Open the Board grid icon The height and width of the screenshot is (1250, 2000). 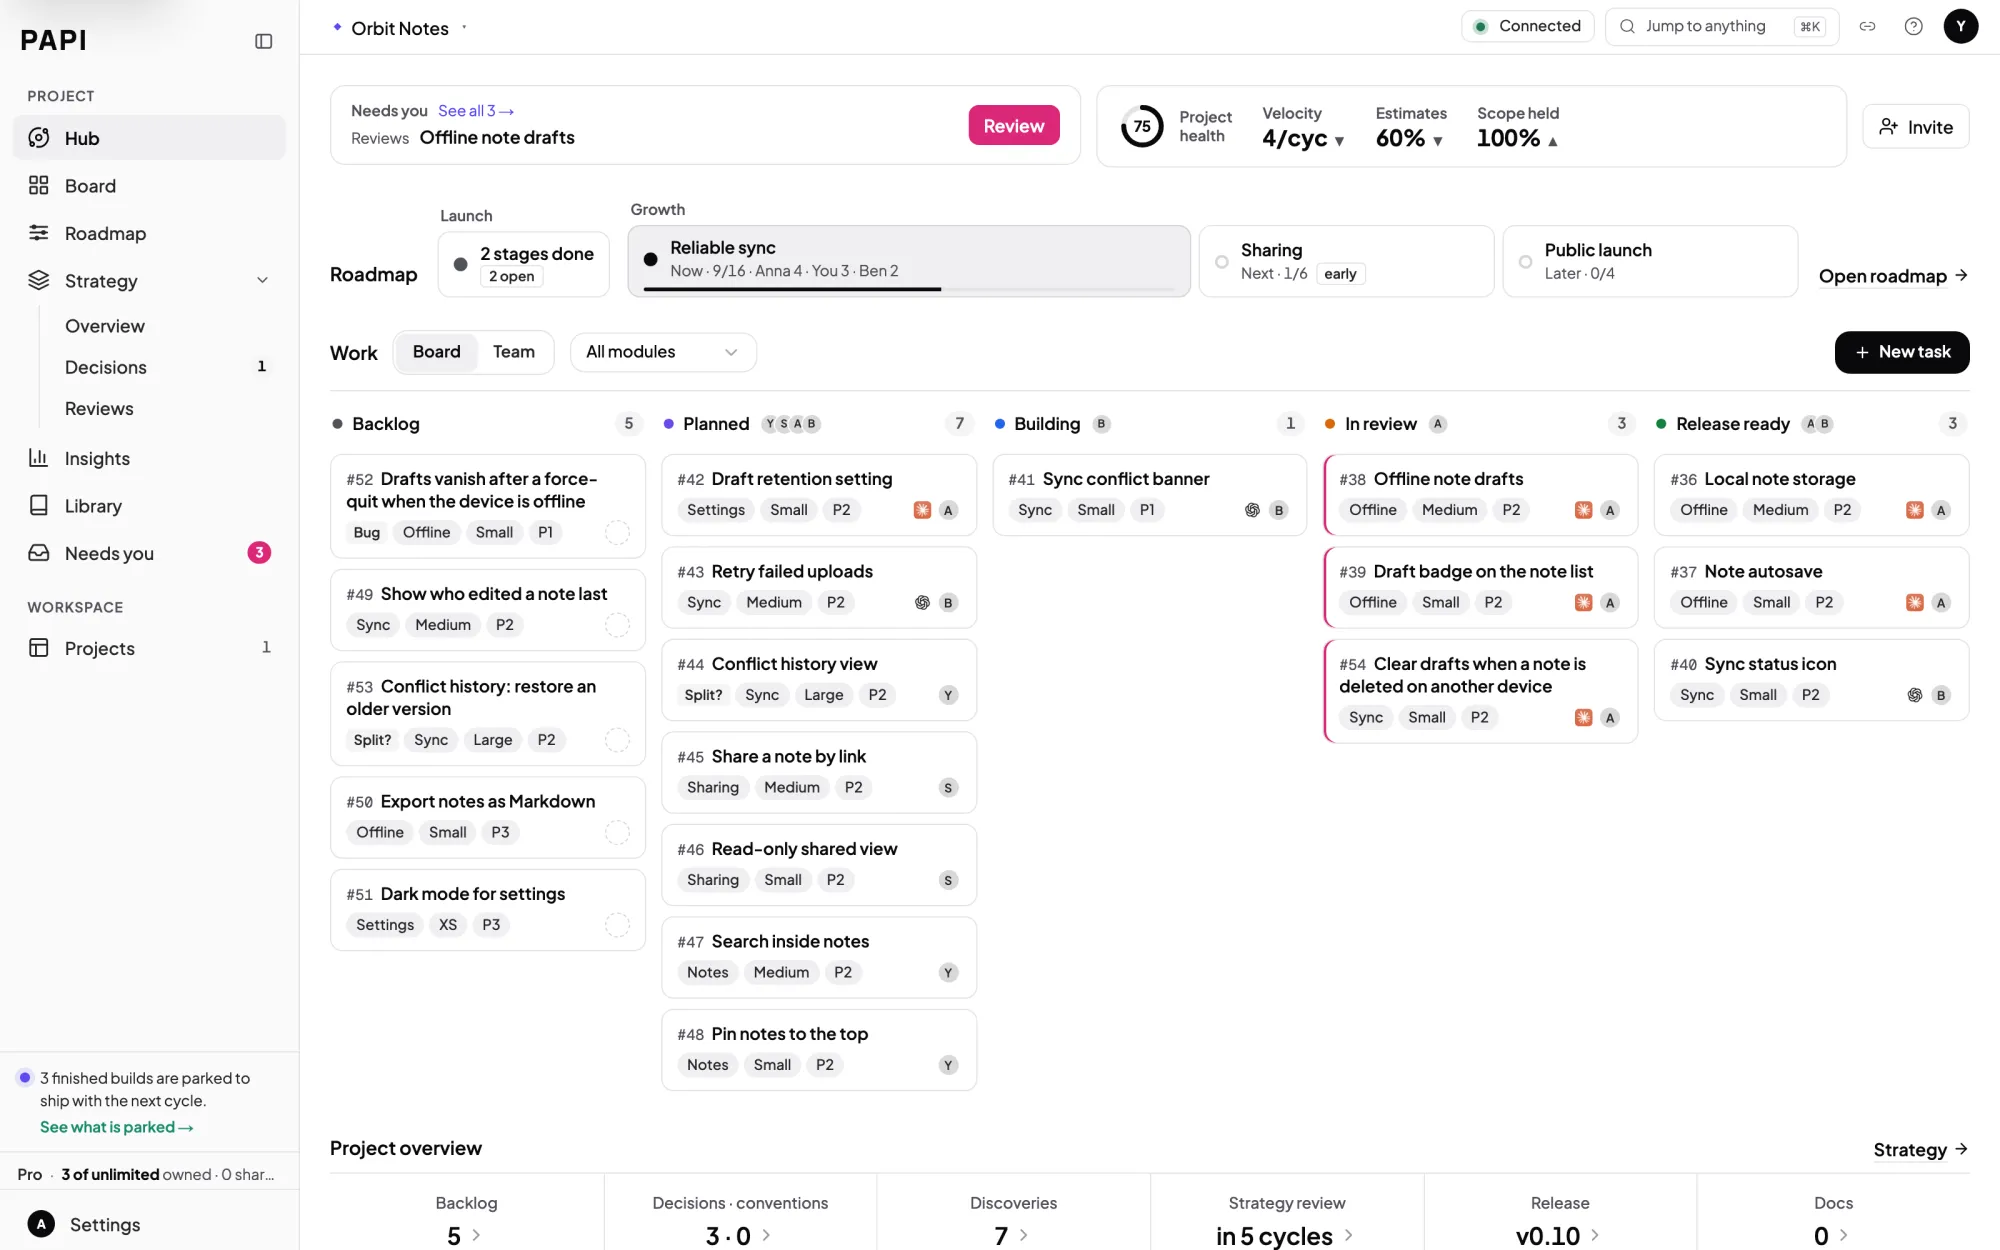39,185
